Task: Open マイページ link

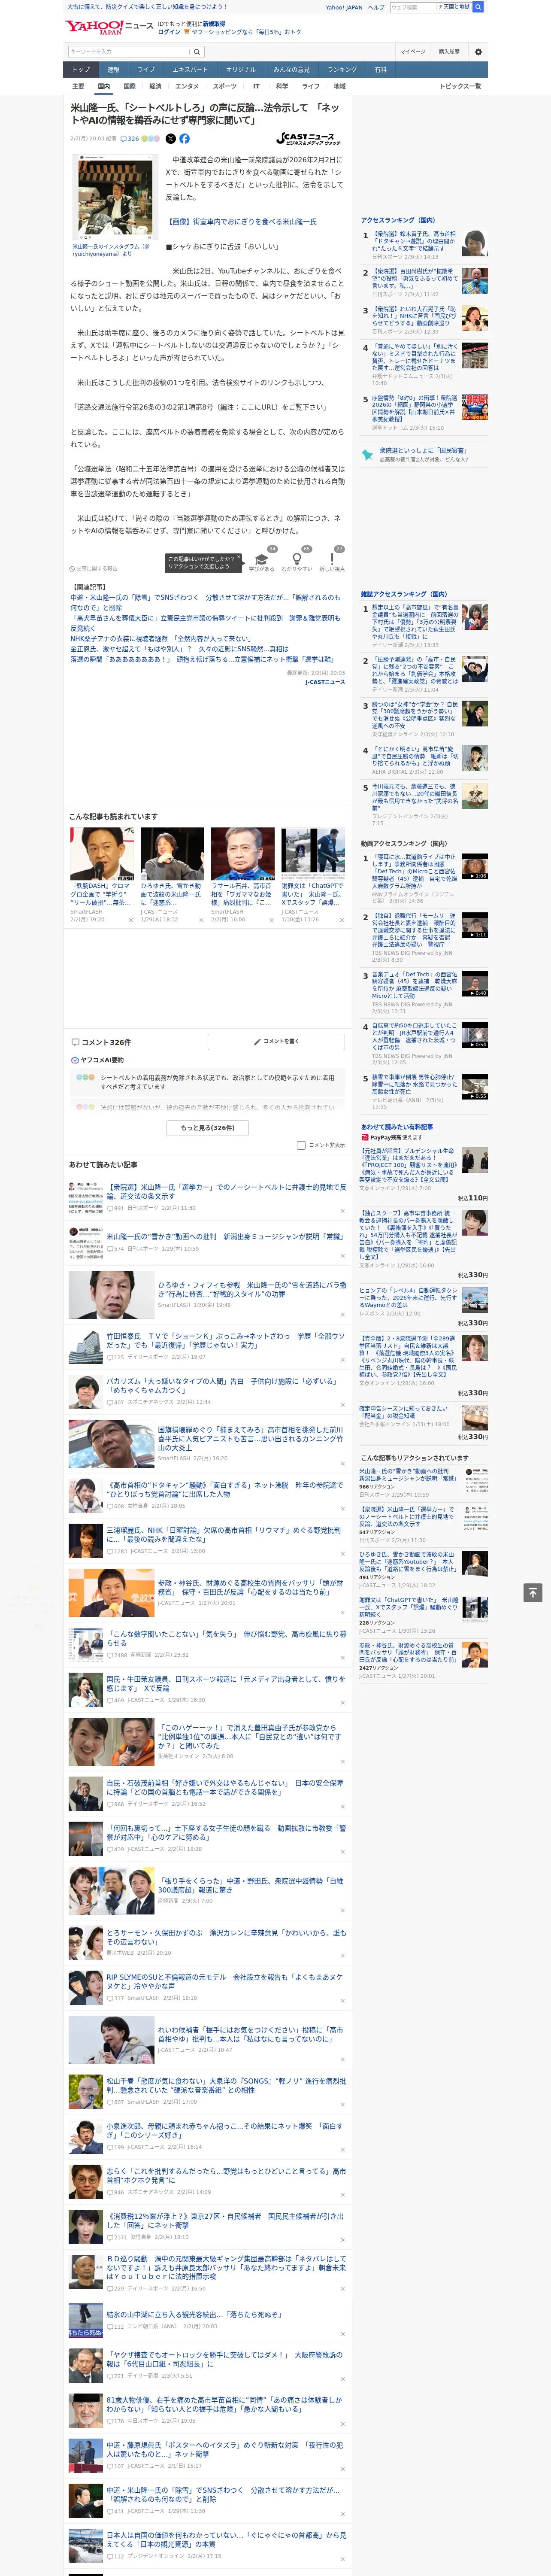Action: tap(412, 52)
